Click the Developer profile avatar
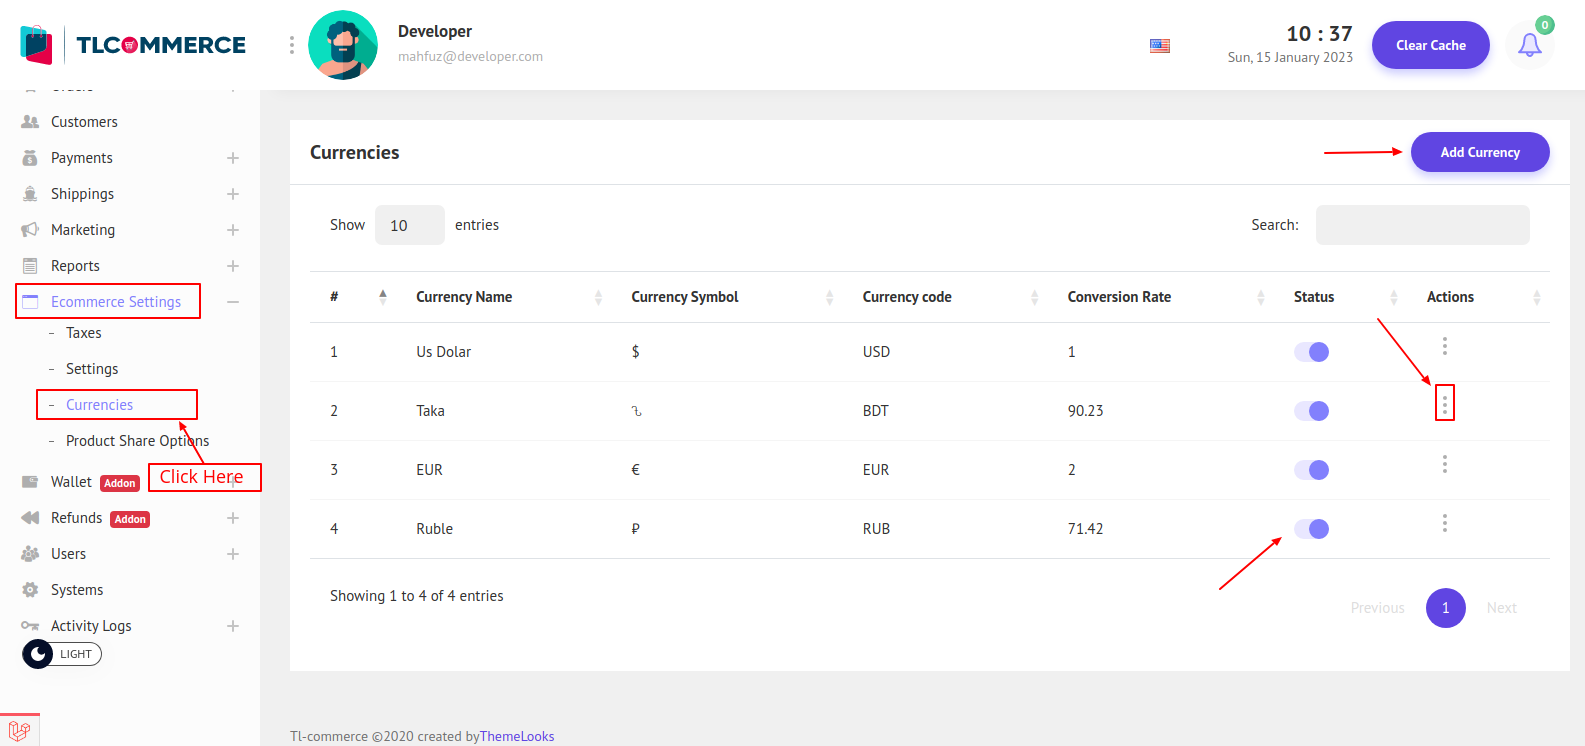Image resolution: width=1585 pixels, height=746 pixels. click(x=343, y=45)
